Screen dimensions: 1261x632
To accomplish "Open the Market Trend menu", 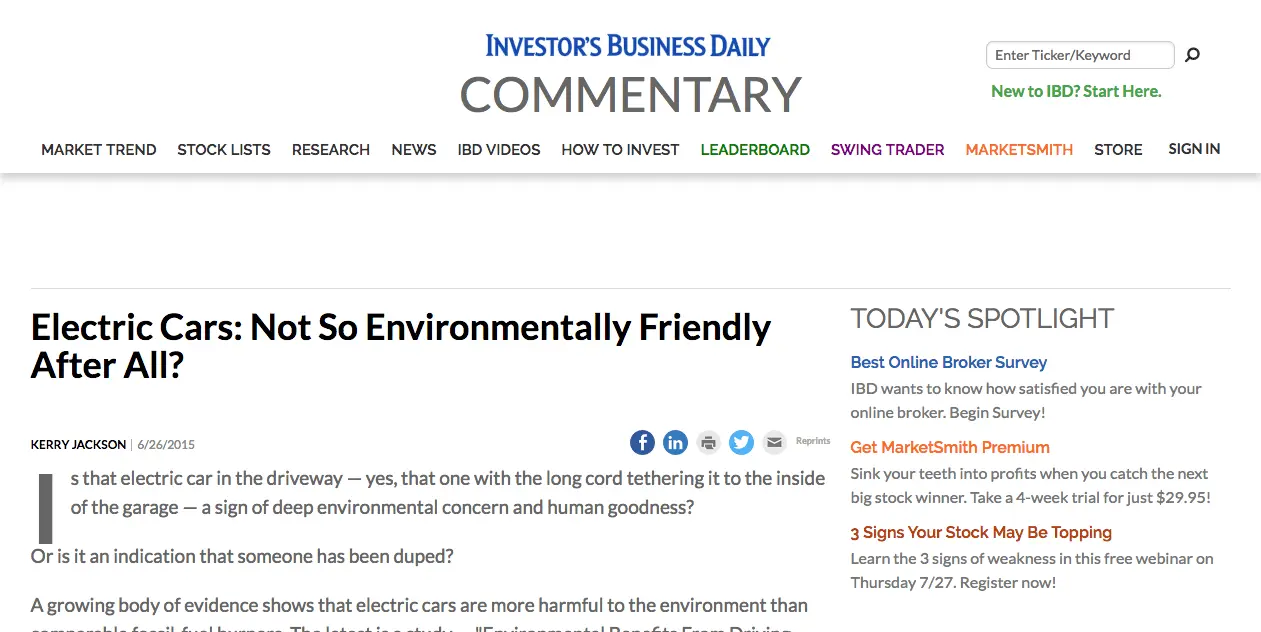I will coord(98,150).
